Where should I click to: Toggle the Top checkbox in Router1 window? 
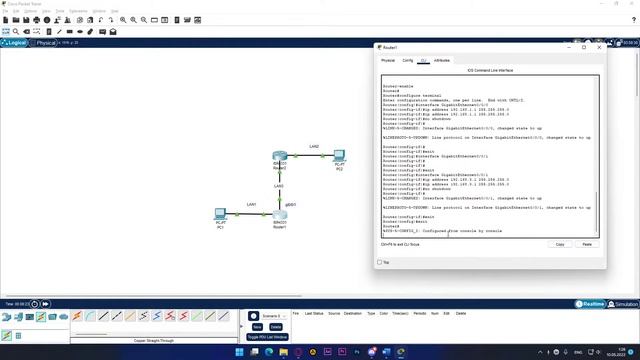click(380, 262)
